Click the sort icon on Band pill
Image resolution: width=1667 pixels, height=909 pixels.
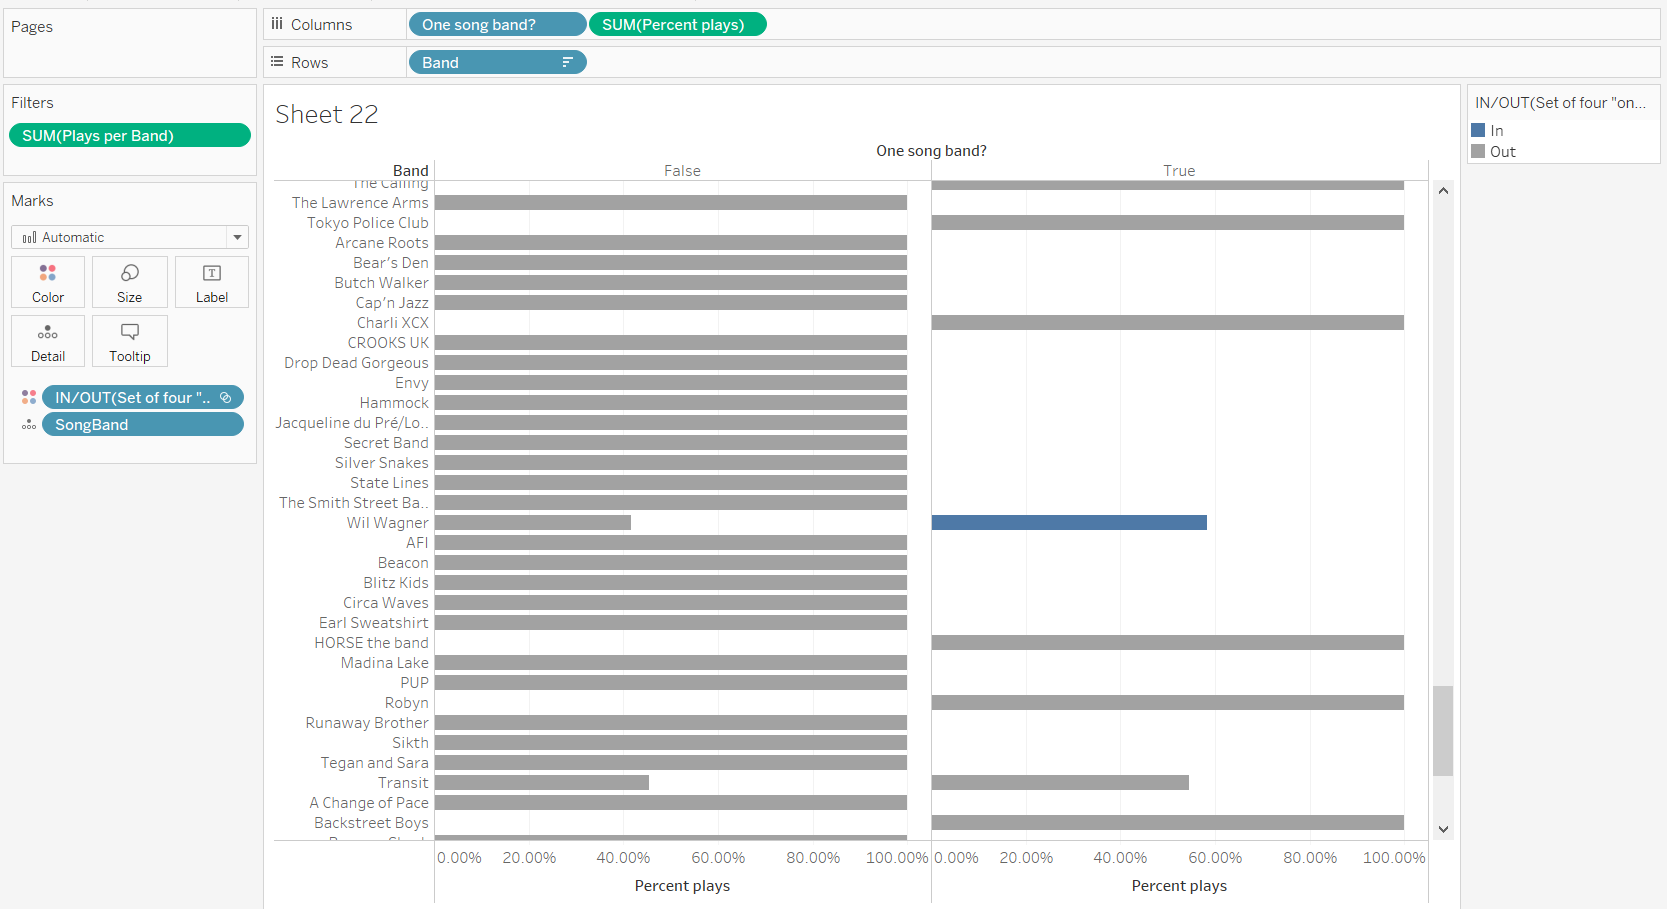pyautogui.click(x=568, y=62)
